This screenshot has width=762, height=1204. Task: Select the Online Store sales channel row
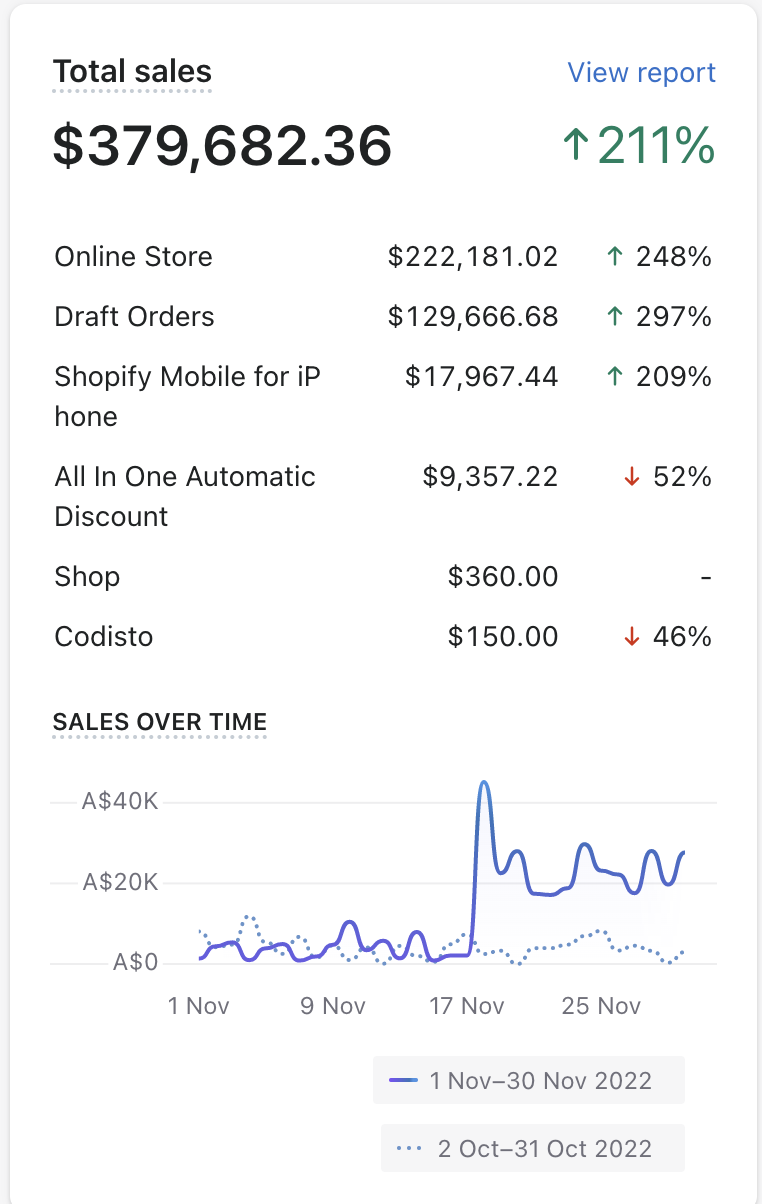[133, 257]
